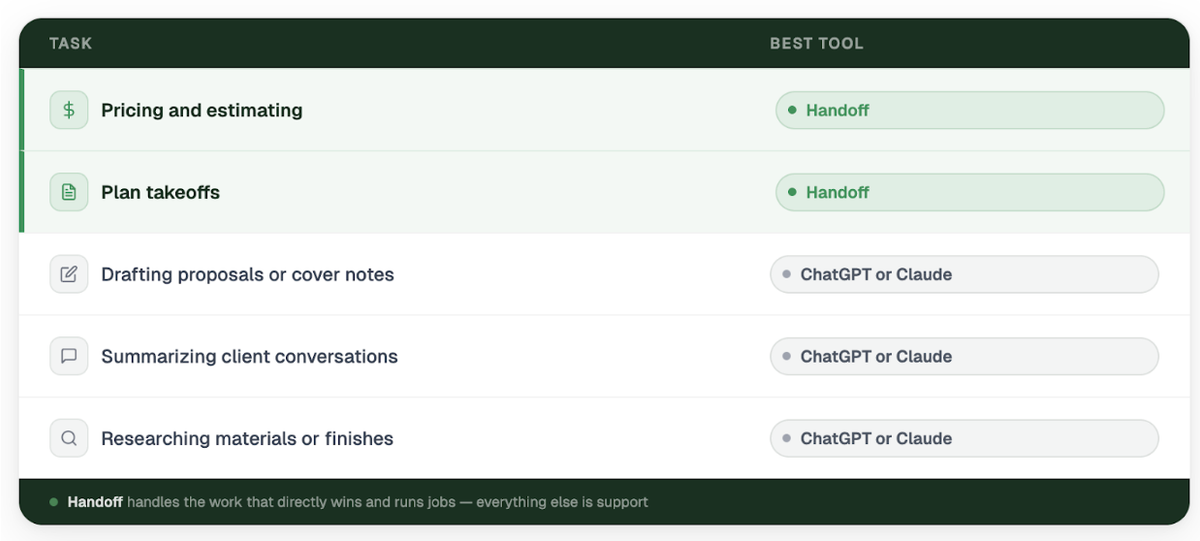The image size is (1200, 541).
Task: Click the dollar sign icon for Pricing and estimating
Action: tap(69, 110)
